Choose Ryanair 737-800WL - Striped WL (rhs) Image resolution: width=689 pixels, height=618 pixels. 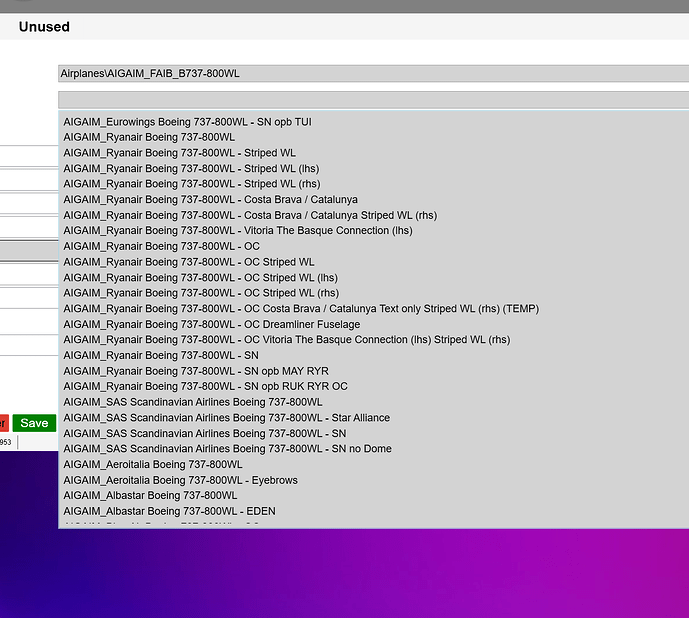(x=192, y=184)
